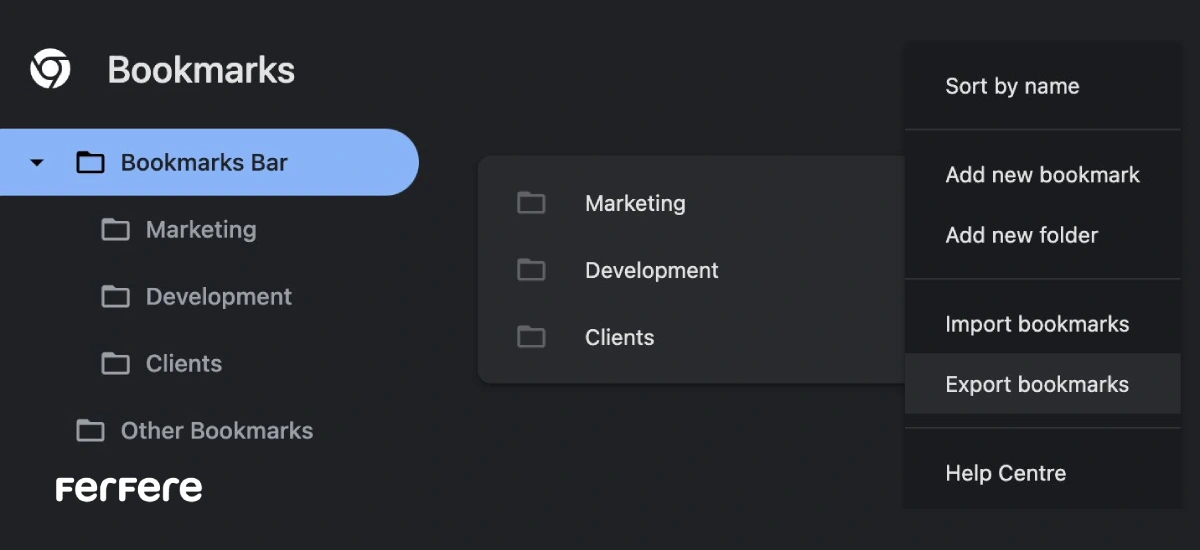
Task: Click the sidebar Development folder icon
Action: coord(115,297)
